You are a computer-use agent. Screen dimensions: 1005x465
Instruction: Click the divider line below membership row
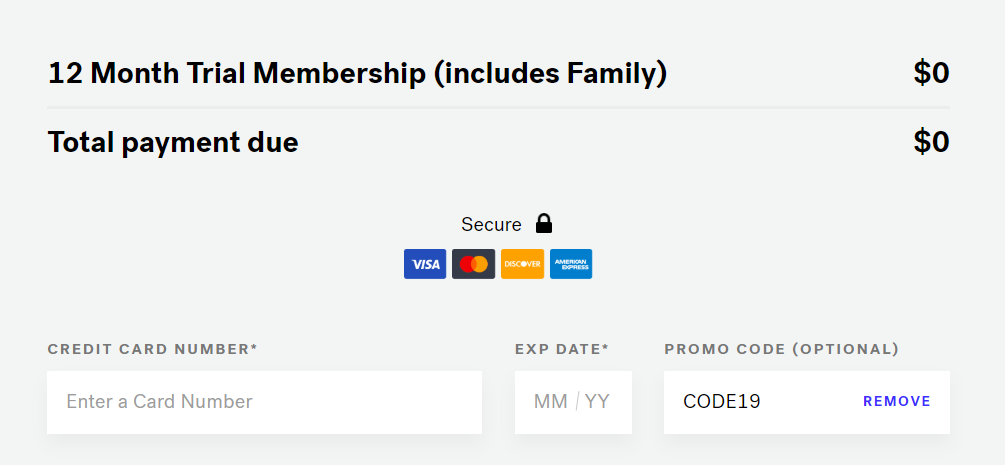click(498, 107)
